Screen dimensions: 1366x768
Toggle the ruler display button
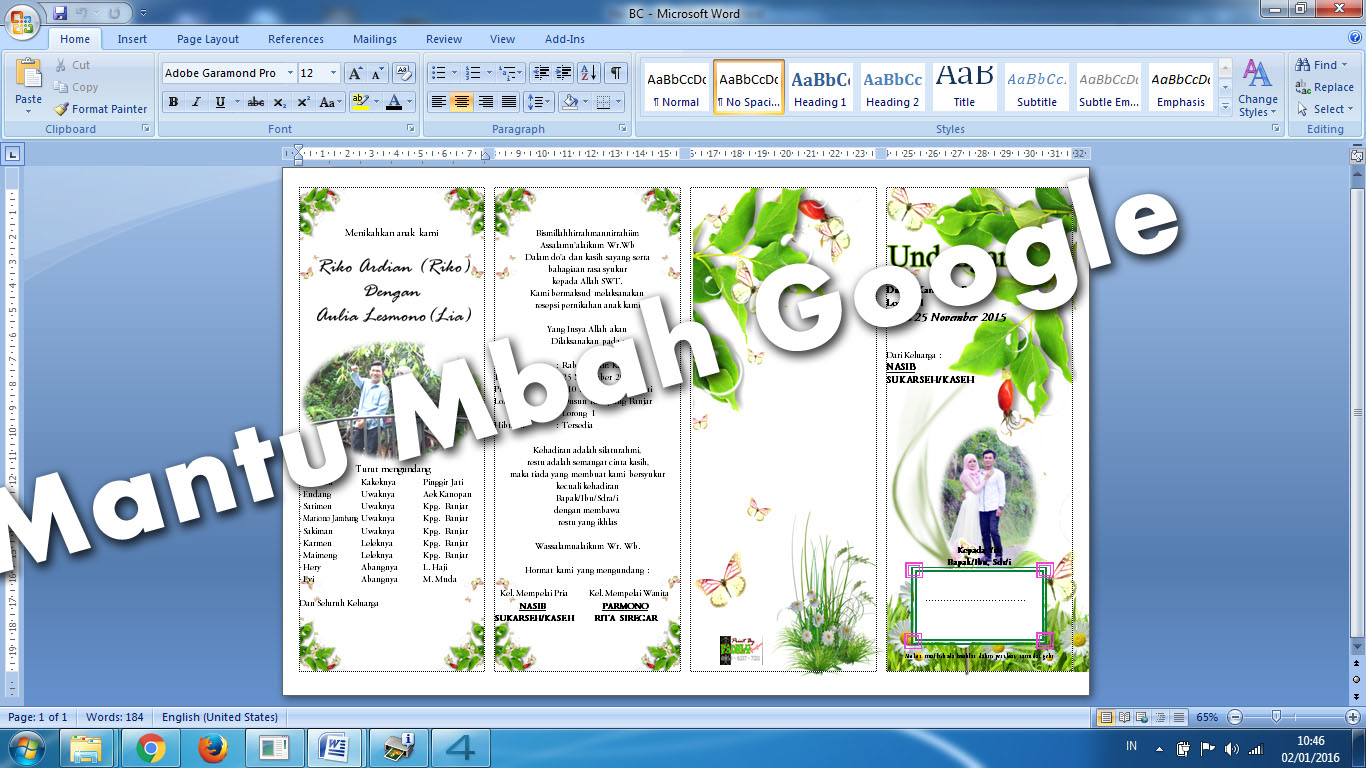point(1357,156)
